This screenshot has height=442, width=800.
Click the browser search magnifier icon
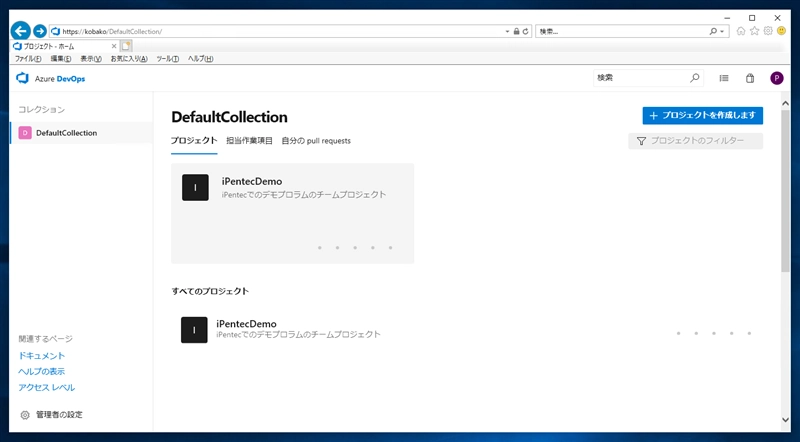click(713, 32)
